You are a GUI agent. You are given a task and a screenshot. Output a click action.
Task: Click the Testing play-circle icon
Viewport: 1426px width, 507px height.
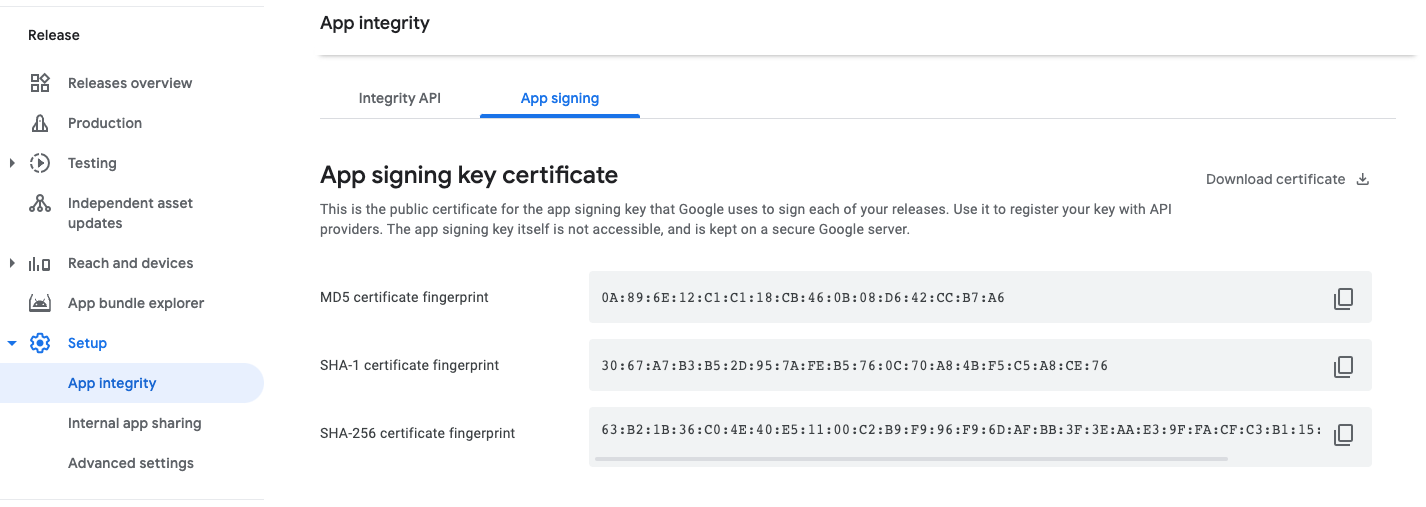[40, 163]
